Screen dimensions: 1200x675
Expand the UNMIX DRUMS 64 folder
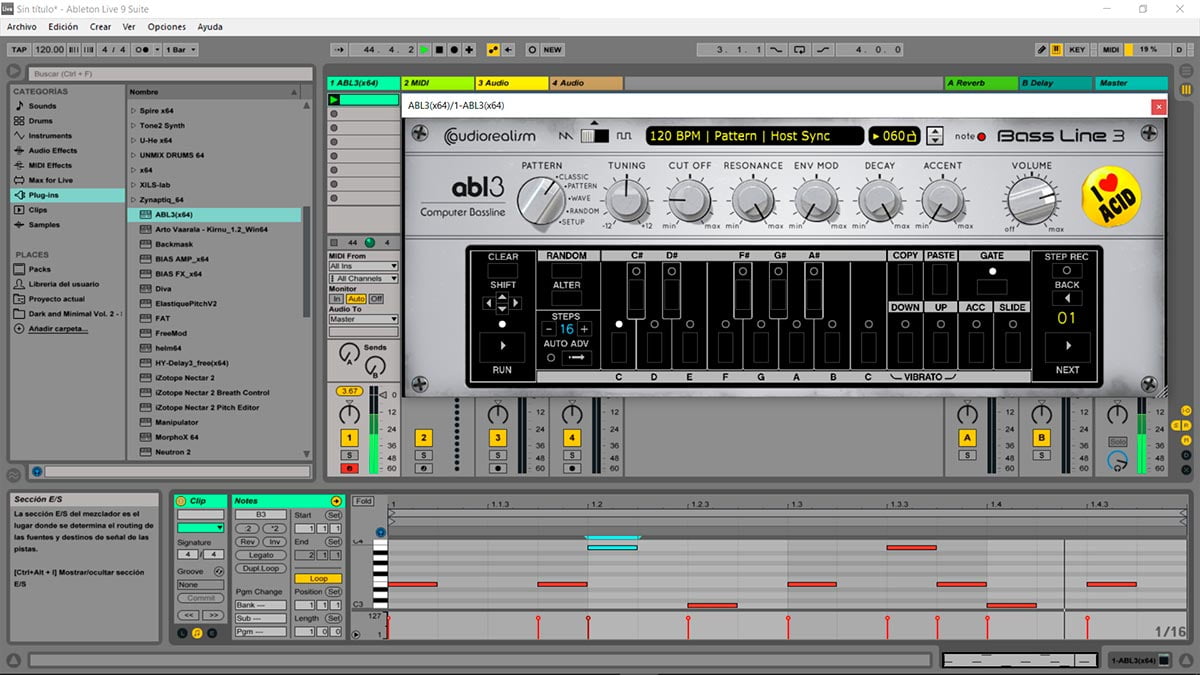pos(134,155)
